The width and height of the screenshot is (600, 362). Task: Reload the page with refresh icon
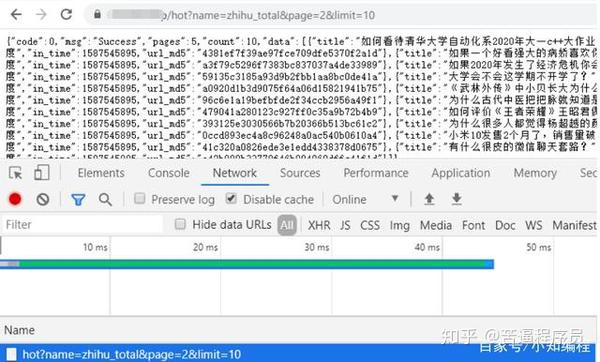pos(66,15)
